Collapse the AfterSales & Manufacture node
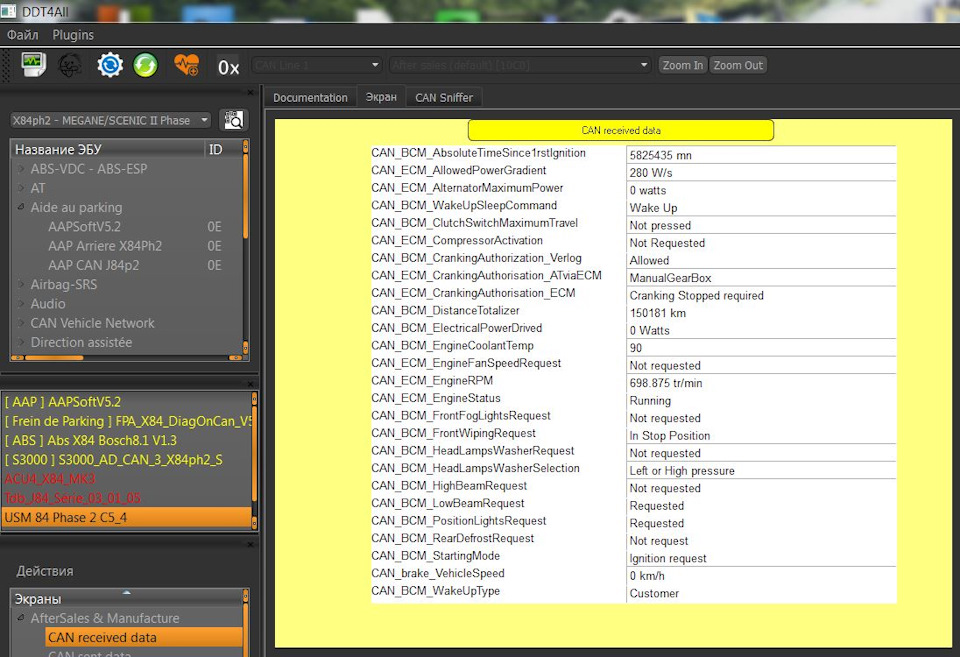Image resolution: width=960 pixels, height=657 pixels. 21,618
